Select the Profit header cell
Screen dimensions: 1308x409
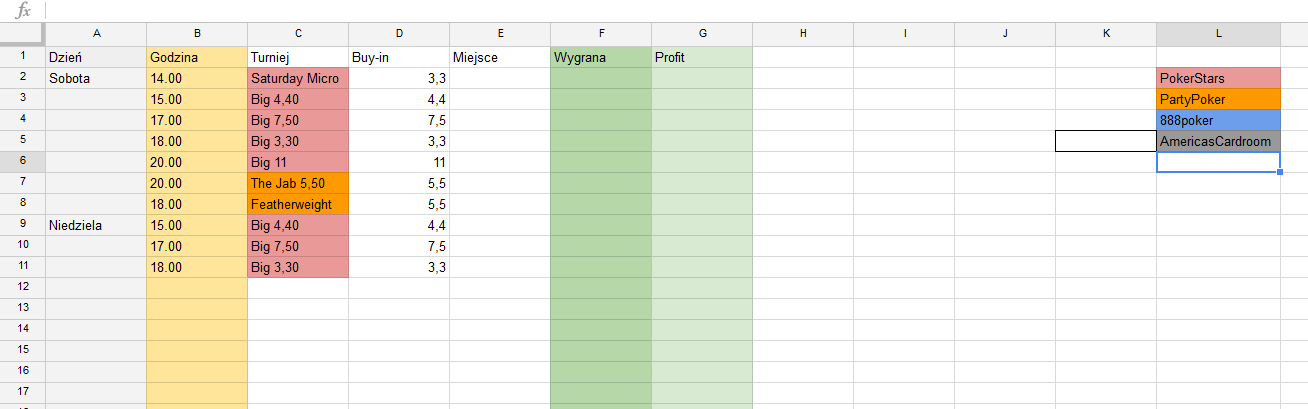click(701, 57)
